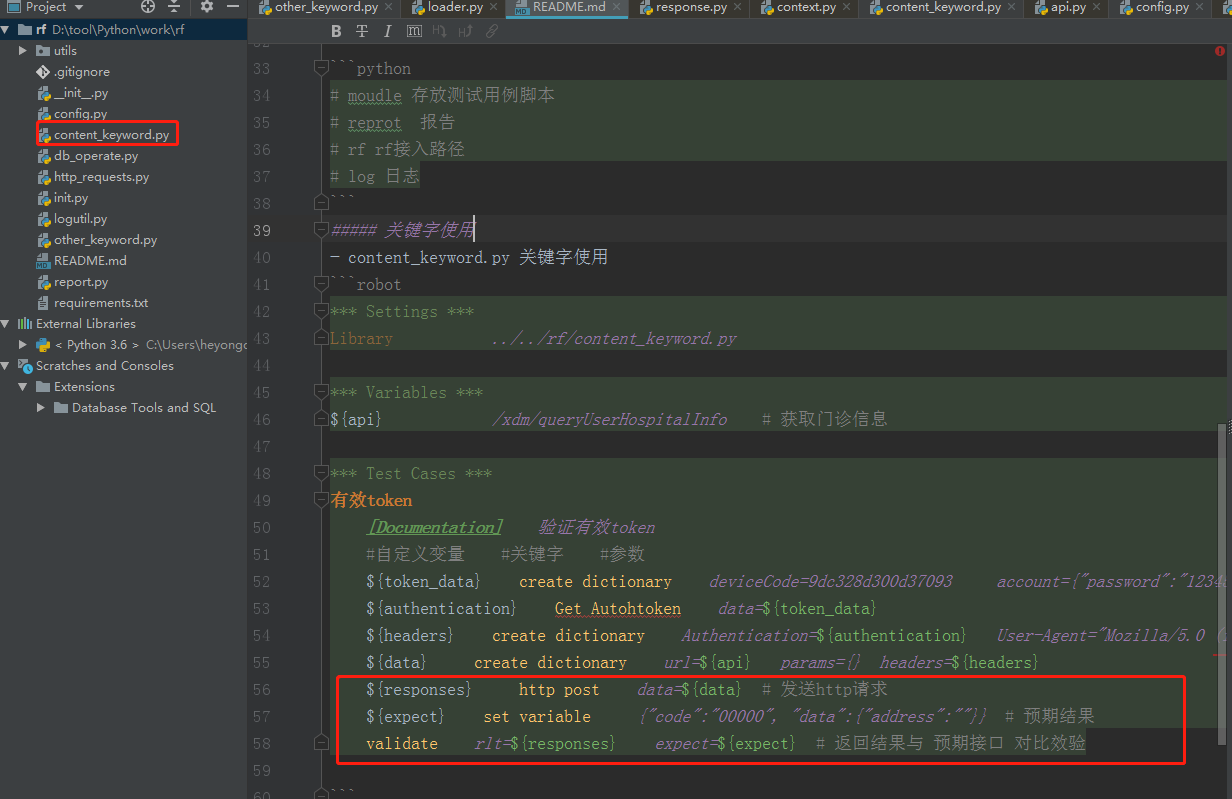Open Project panel settings gear
This screenshot has width=1232, height=799.
pyautogui.click(x=207, y=7)
